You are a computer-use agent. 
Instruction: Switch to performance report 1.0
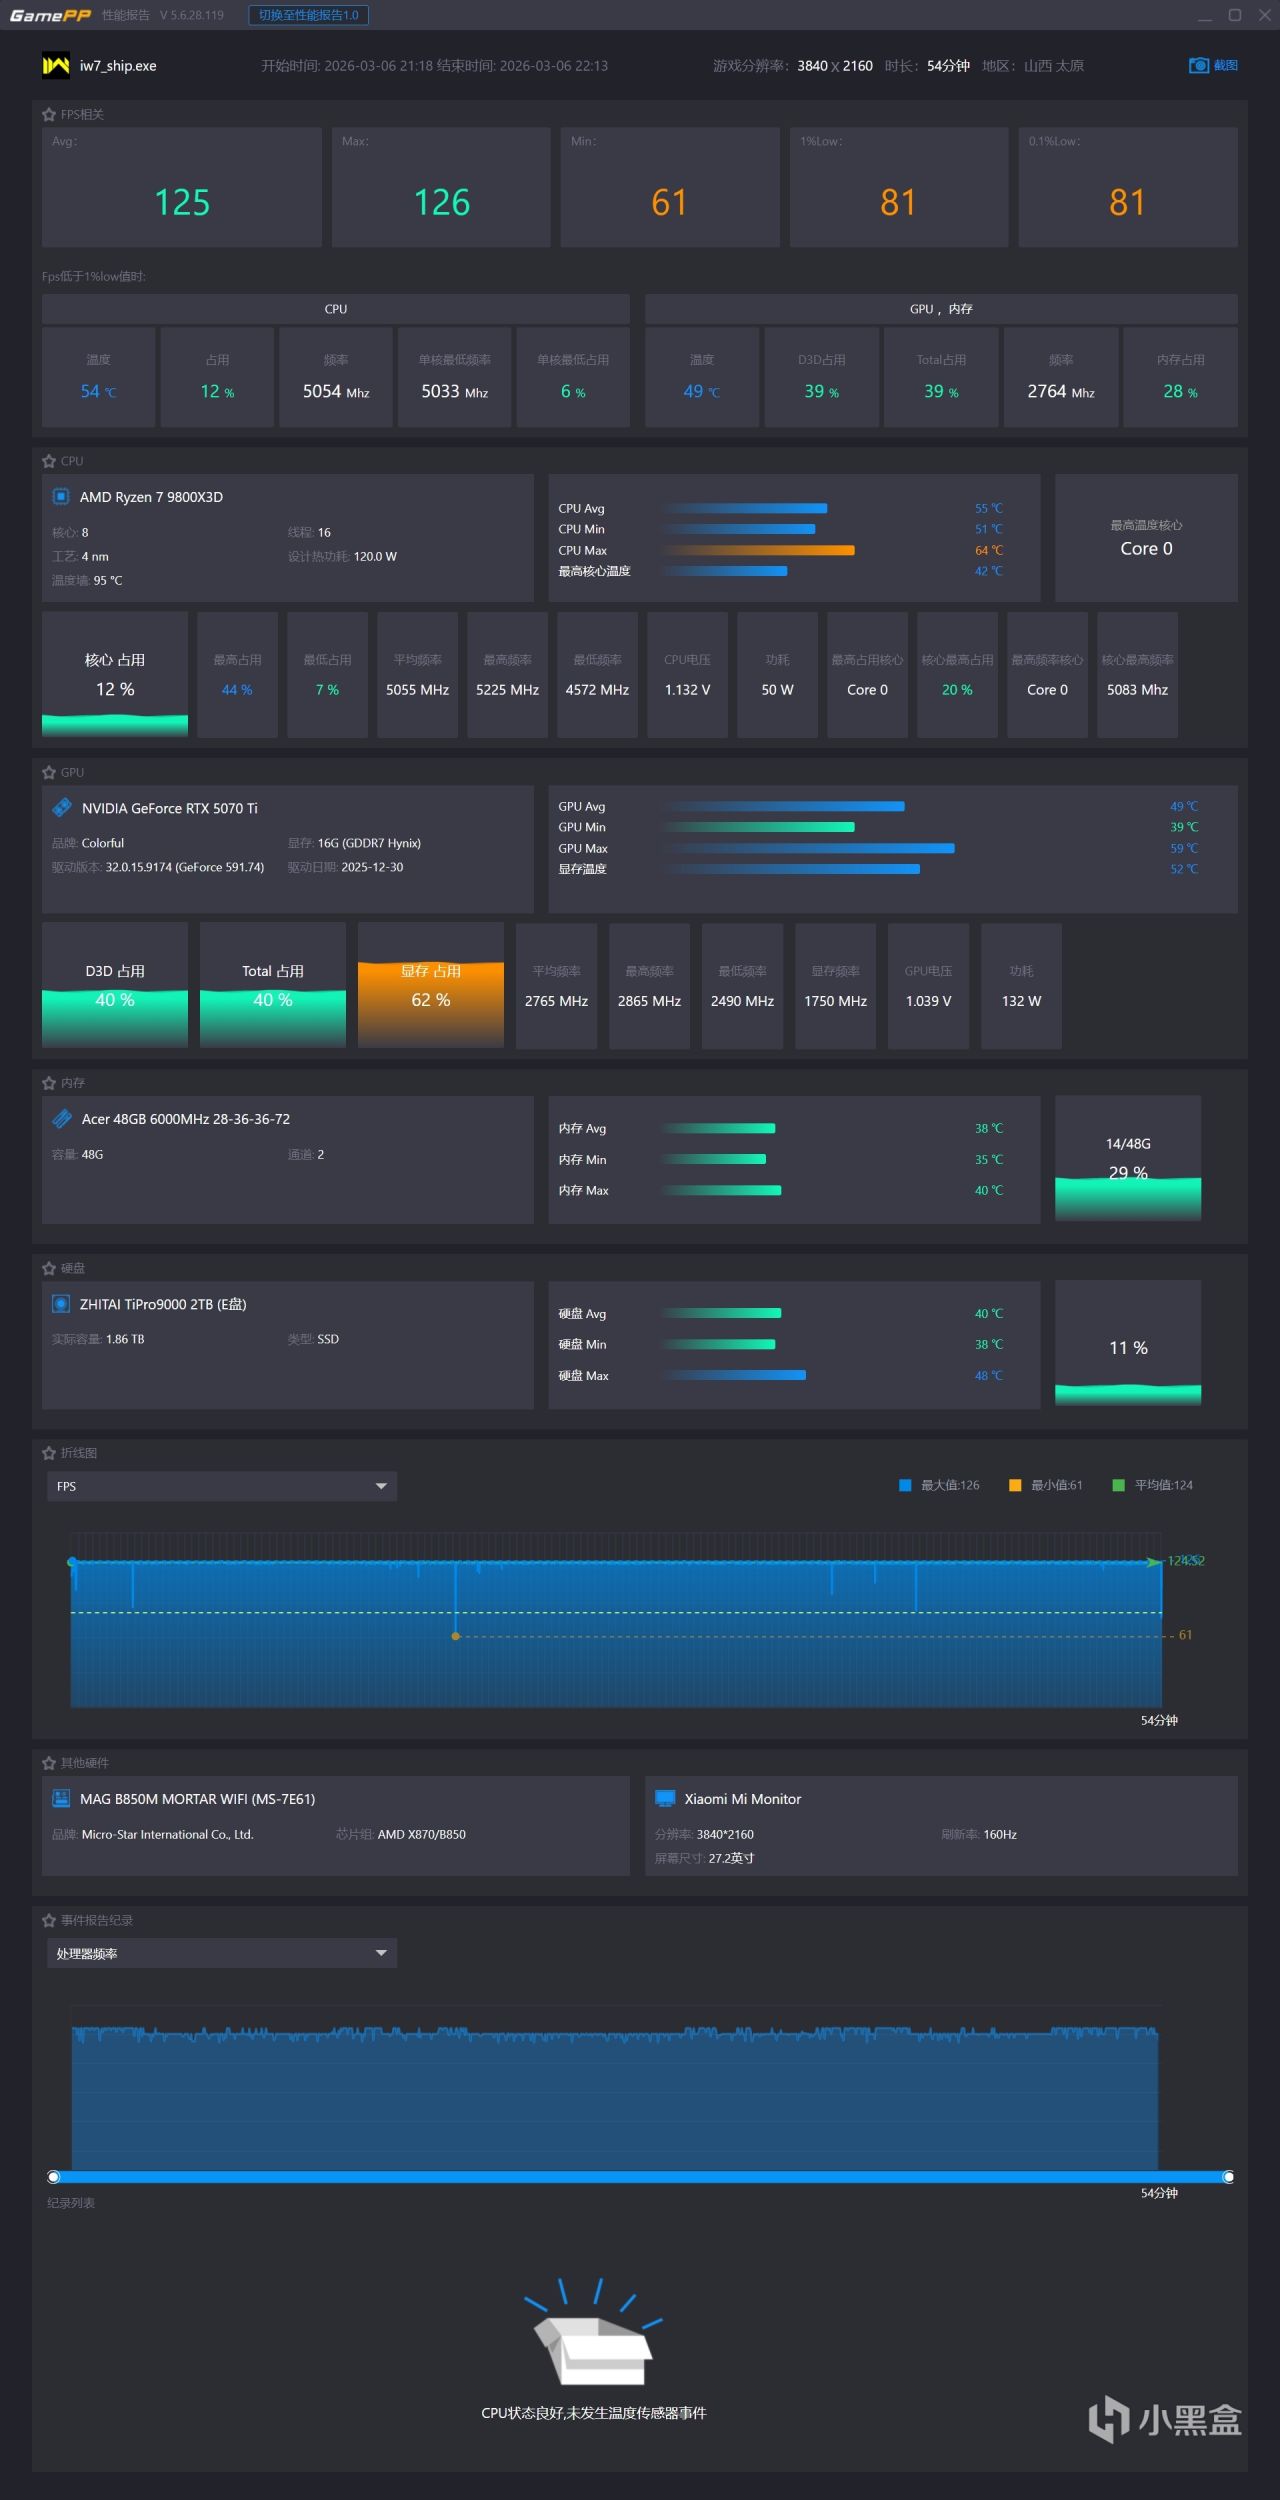[309, 15]
